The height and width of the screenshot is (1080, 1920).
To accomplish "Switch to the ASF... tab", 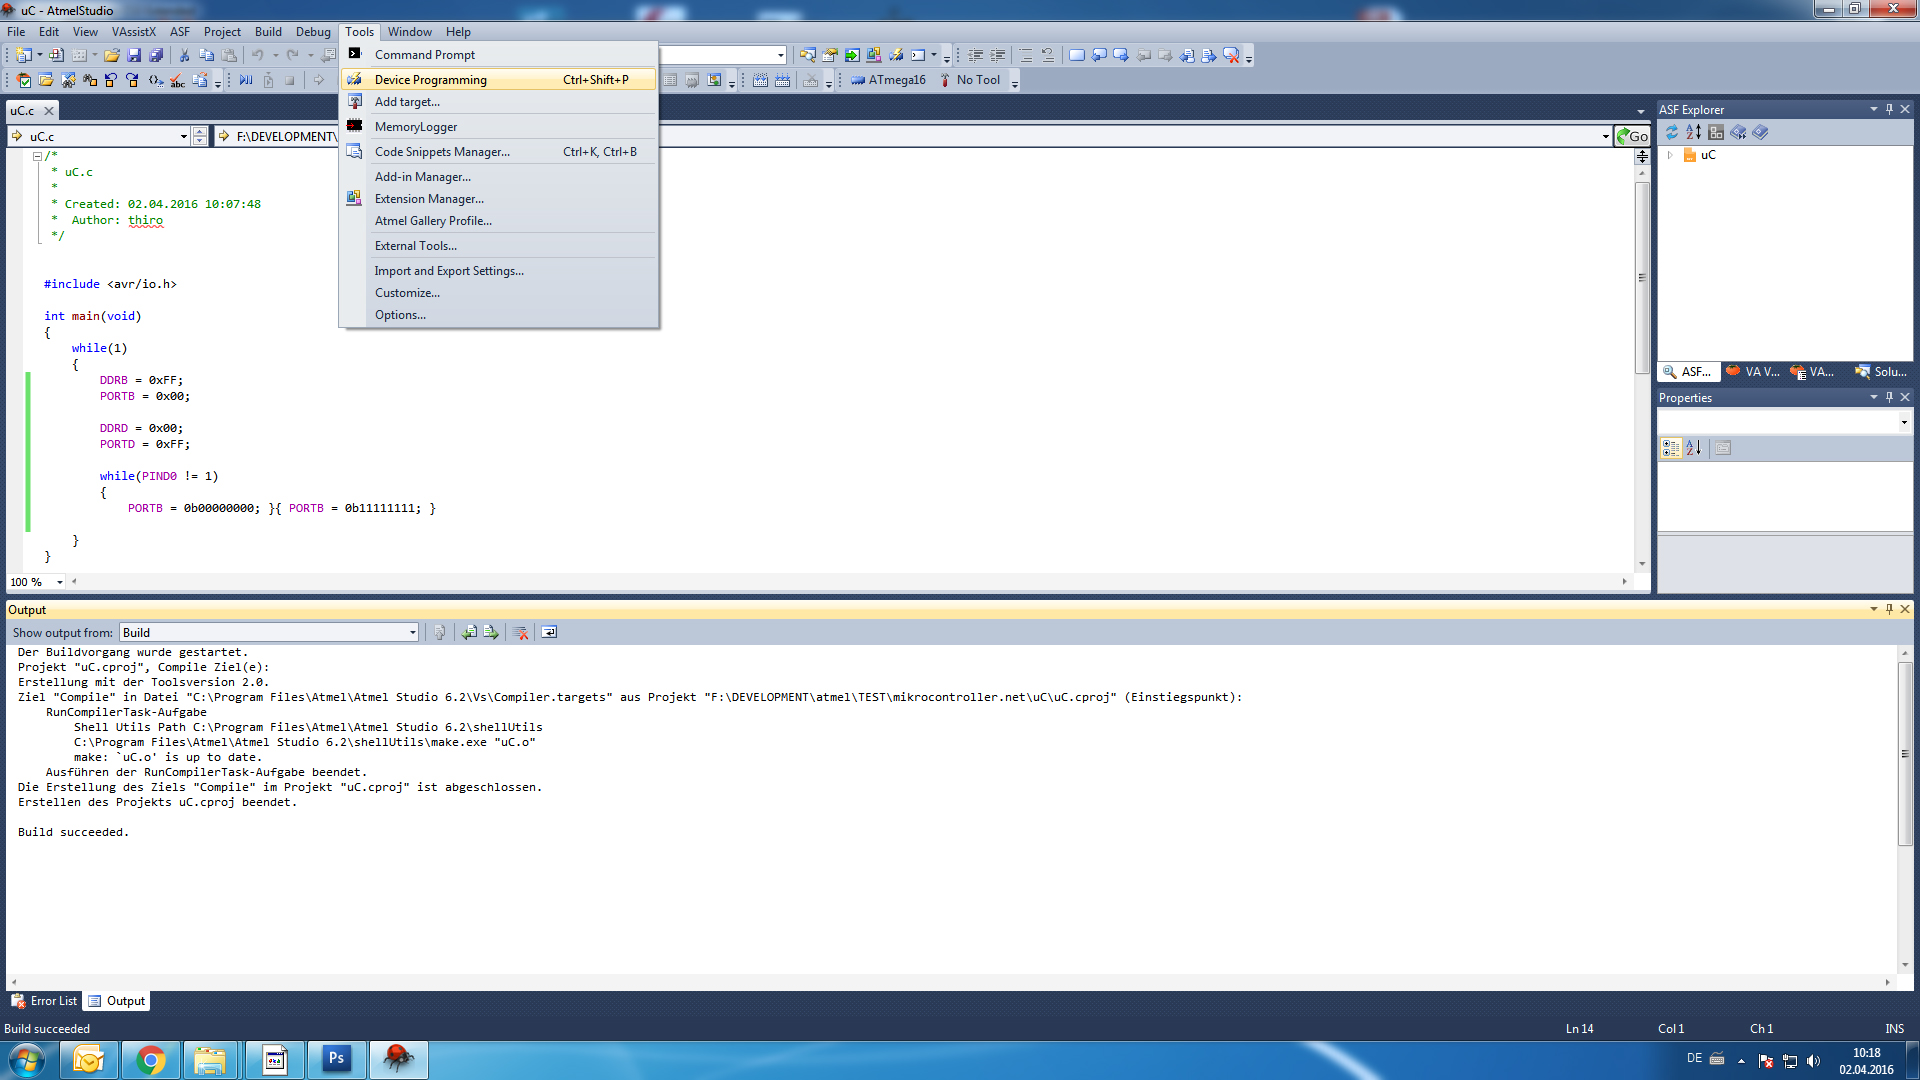I will point(1687,372).
